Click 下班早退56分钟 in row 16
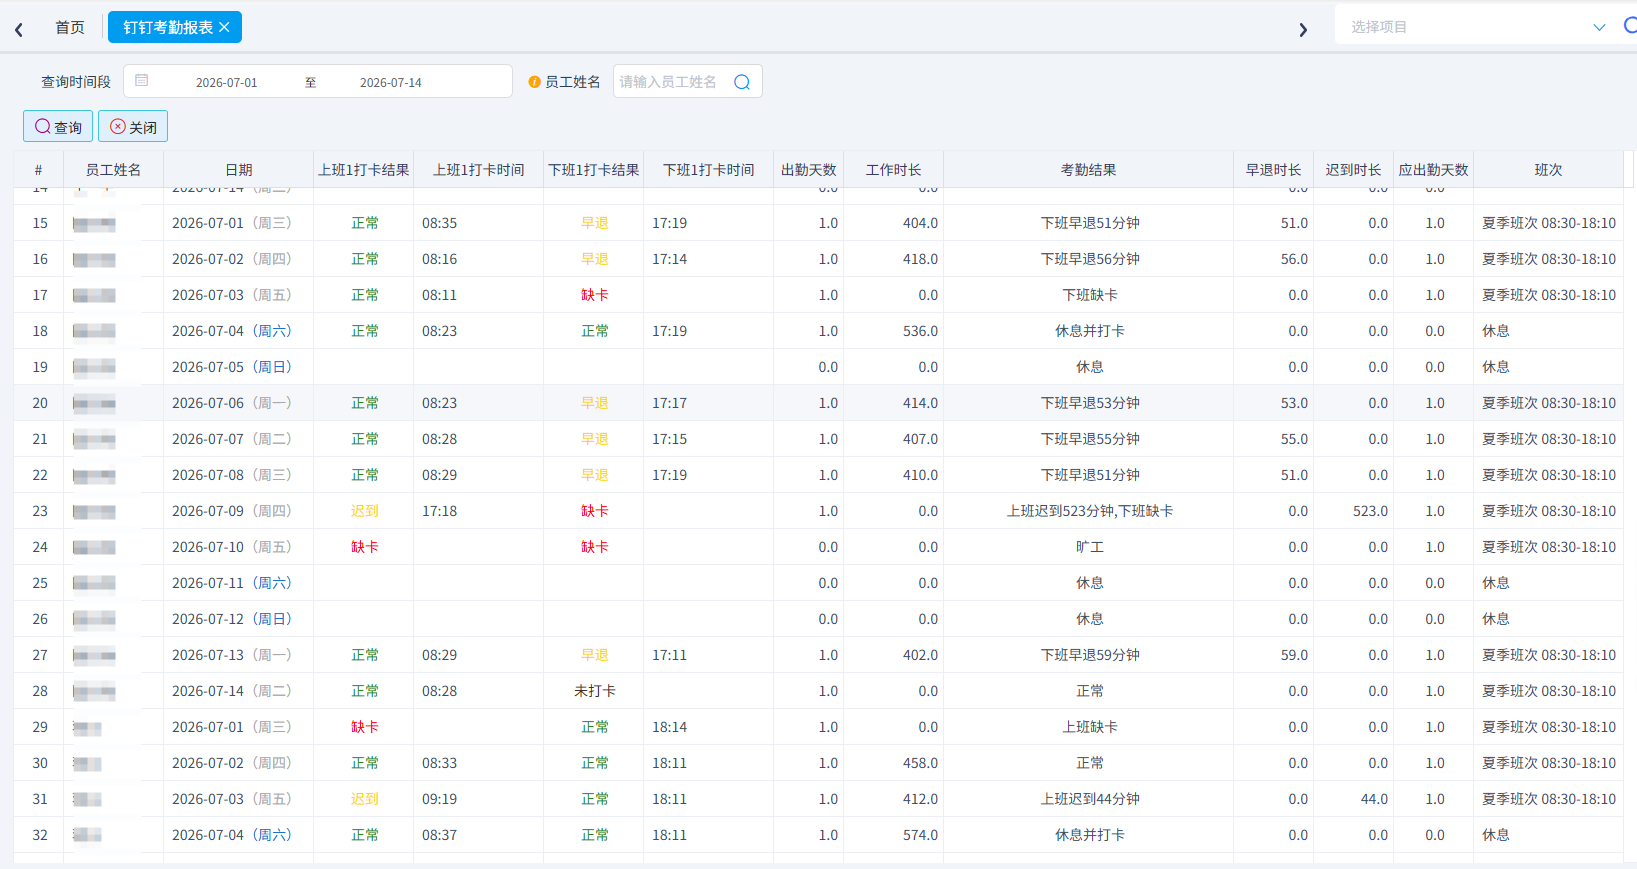The image size is (1637, 869). (1090, 259)
